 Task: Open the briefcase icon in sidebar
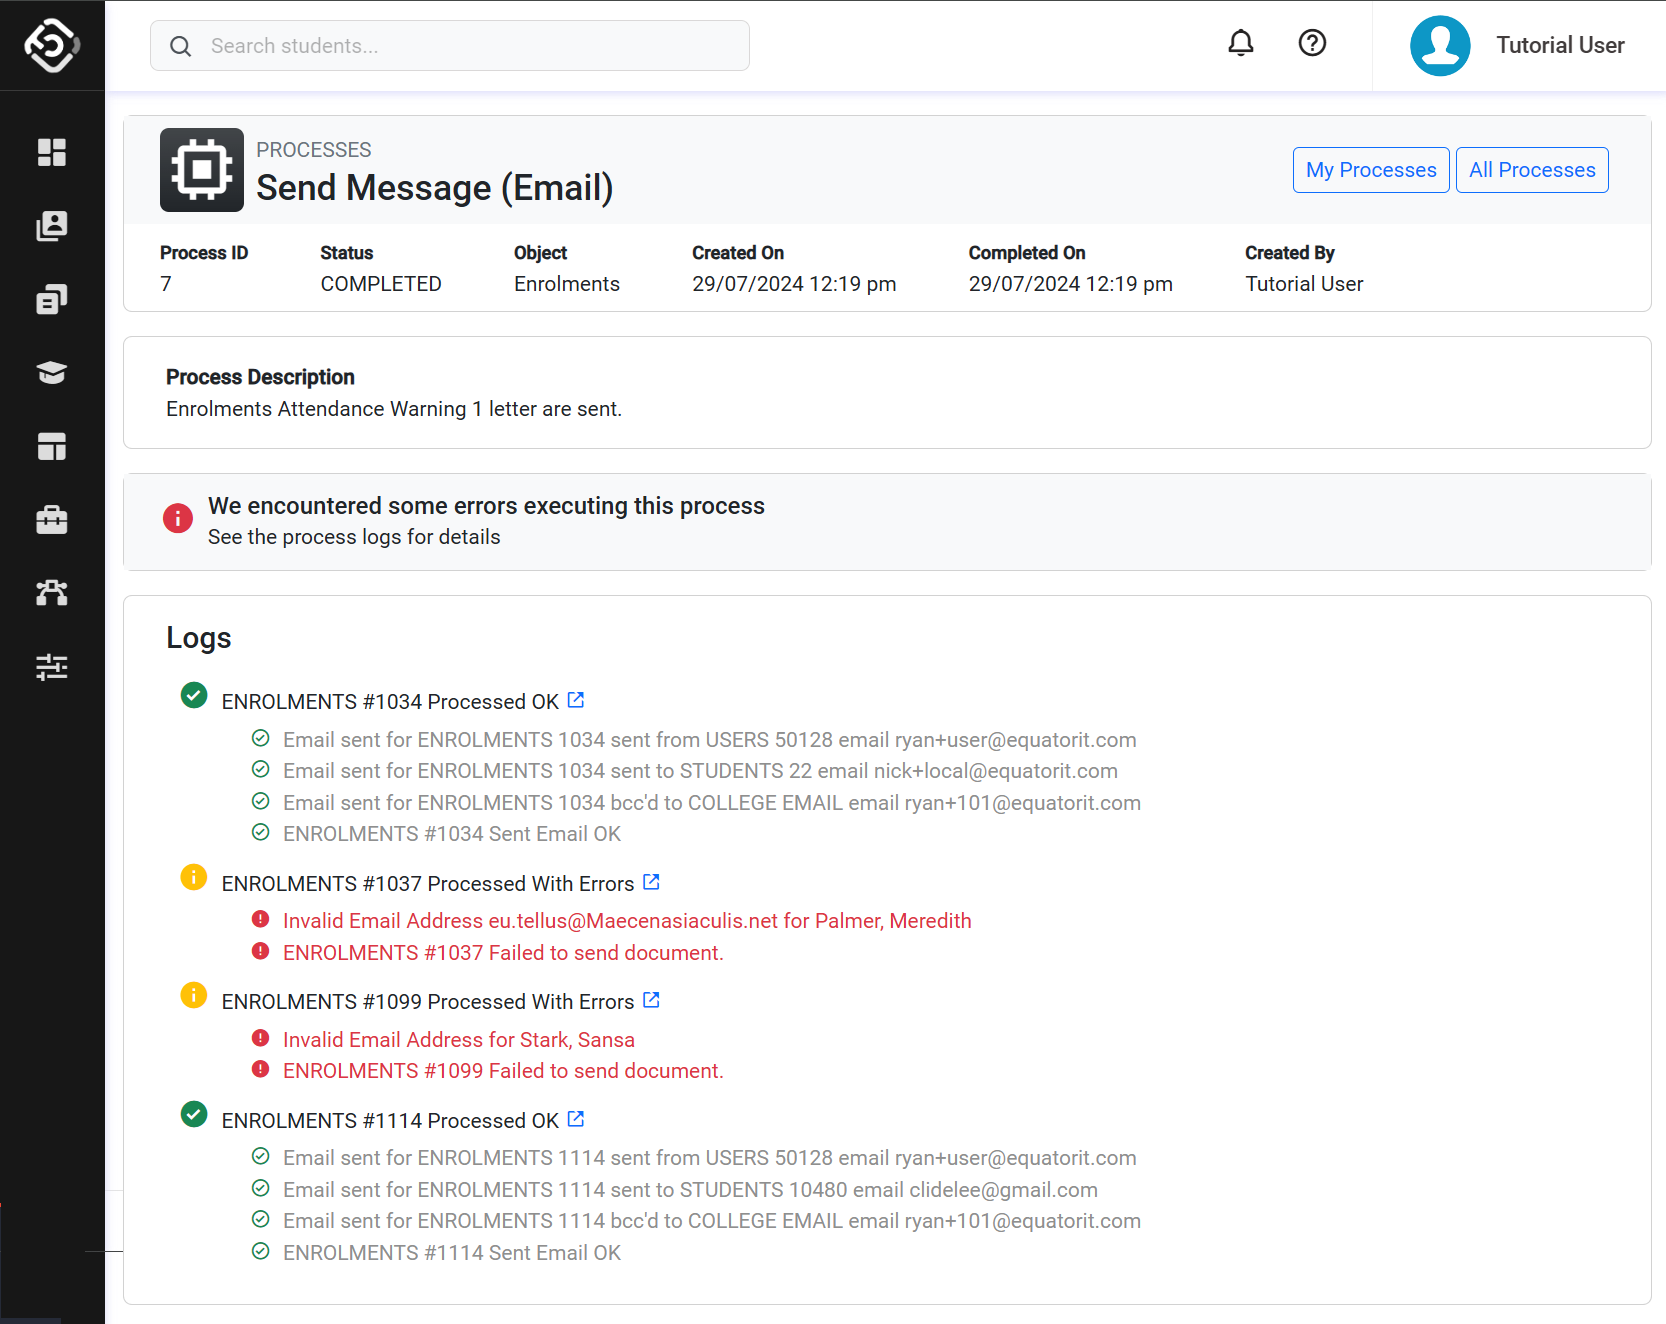tap(52, 520)
